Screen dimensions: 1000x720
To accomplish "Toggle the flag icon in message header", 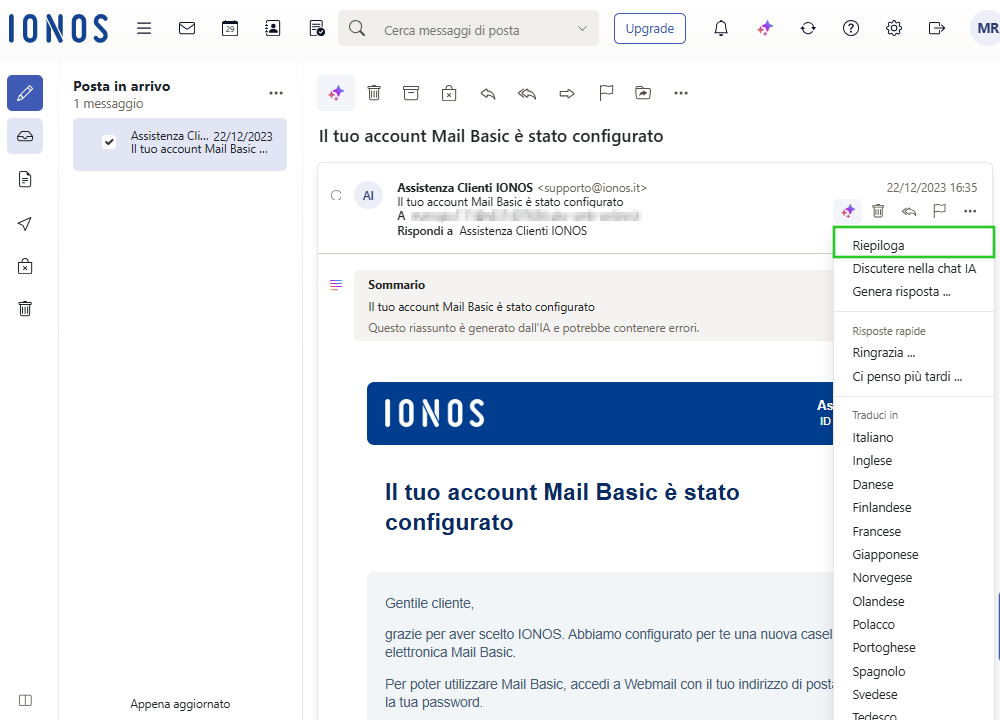I will click(939, 211).
